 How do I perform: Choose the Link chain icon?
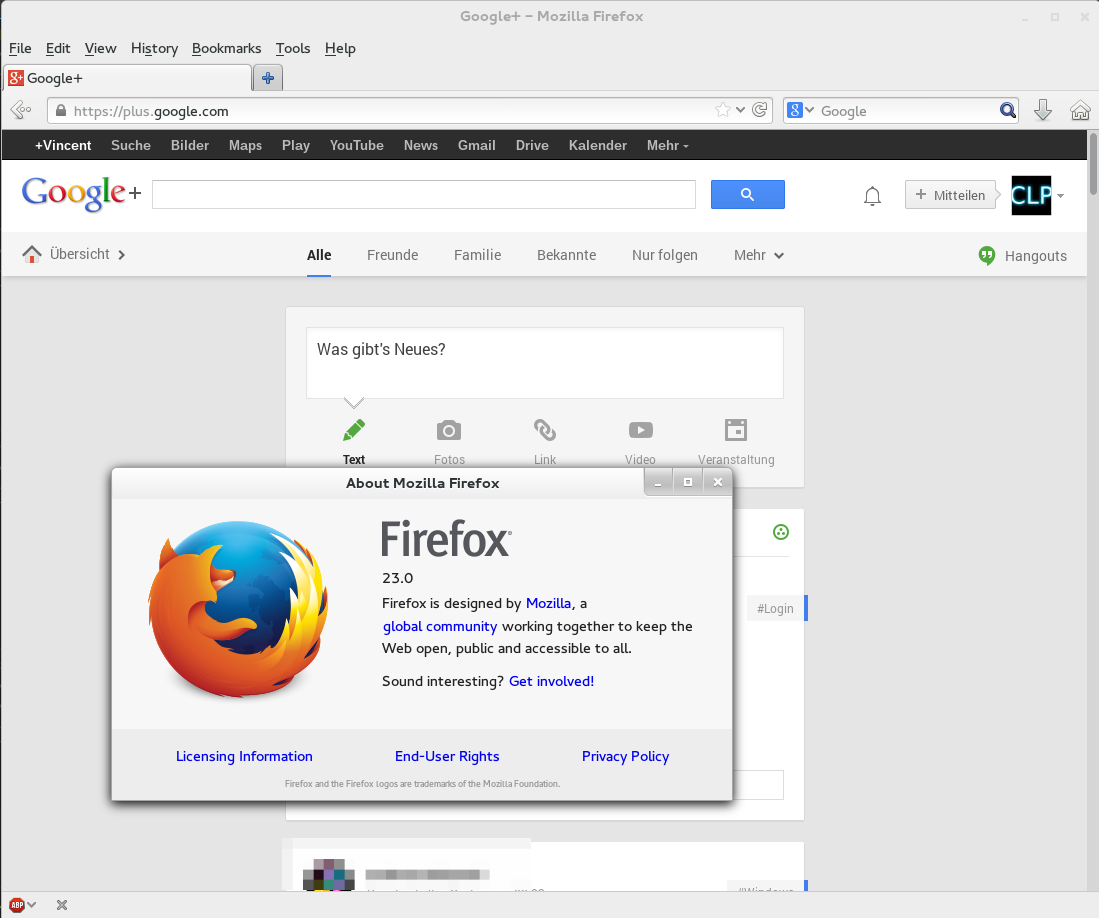point(545,431)
